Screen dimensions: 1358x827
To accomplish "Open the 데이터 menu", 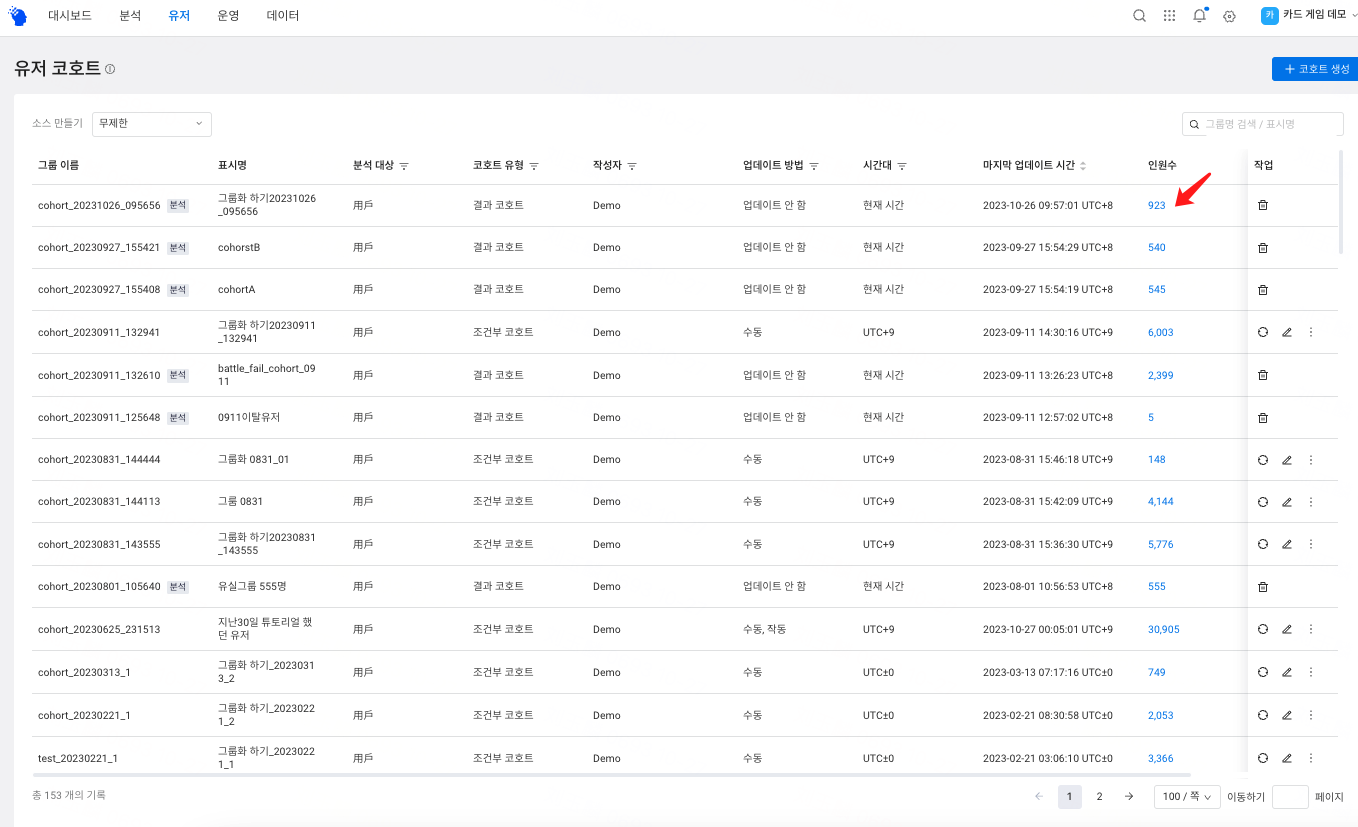I will pos(283,16).
